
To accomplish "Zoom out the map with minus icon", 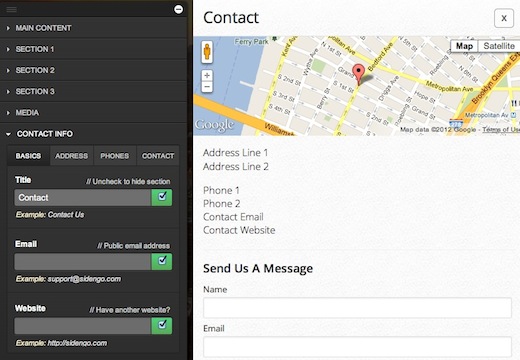I will [x=207, y=87].
